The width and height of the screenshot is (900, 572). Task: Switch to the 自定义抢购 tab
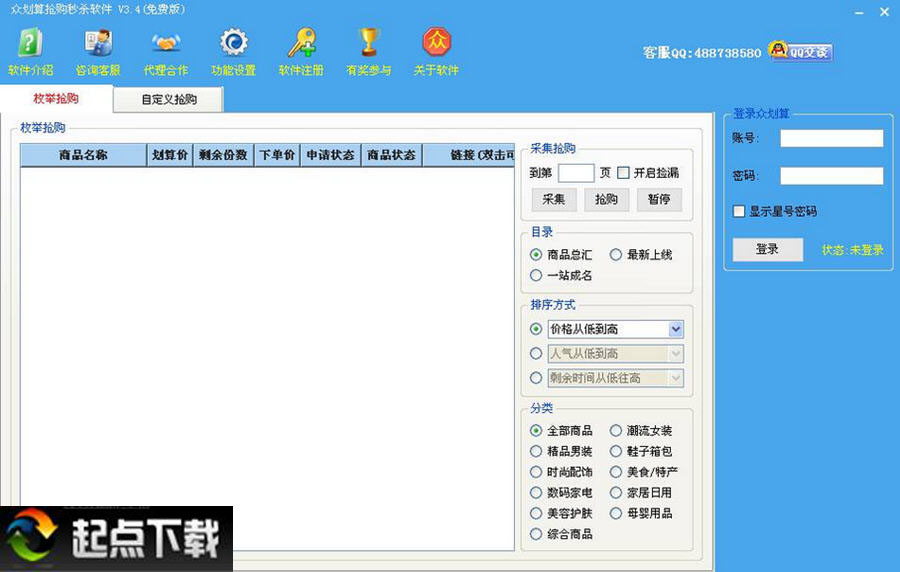pos(169,99)
